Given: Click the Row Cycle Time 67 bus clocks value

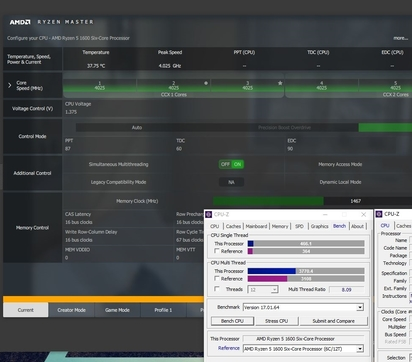Looking at the screenshot, I should 189,240.
